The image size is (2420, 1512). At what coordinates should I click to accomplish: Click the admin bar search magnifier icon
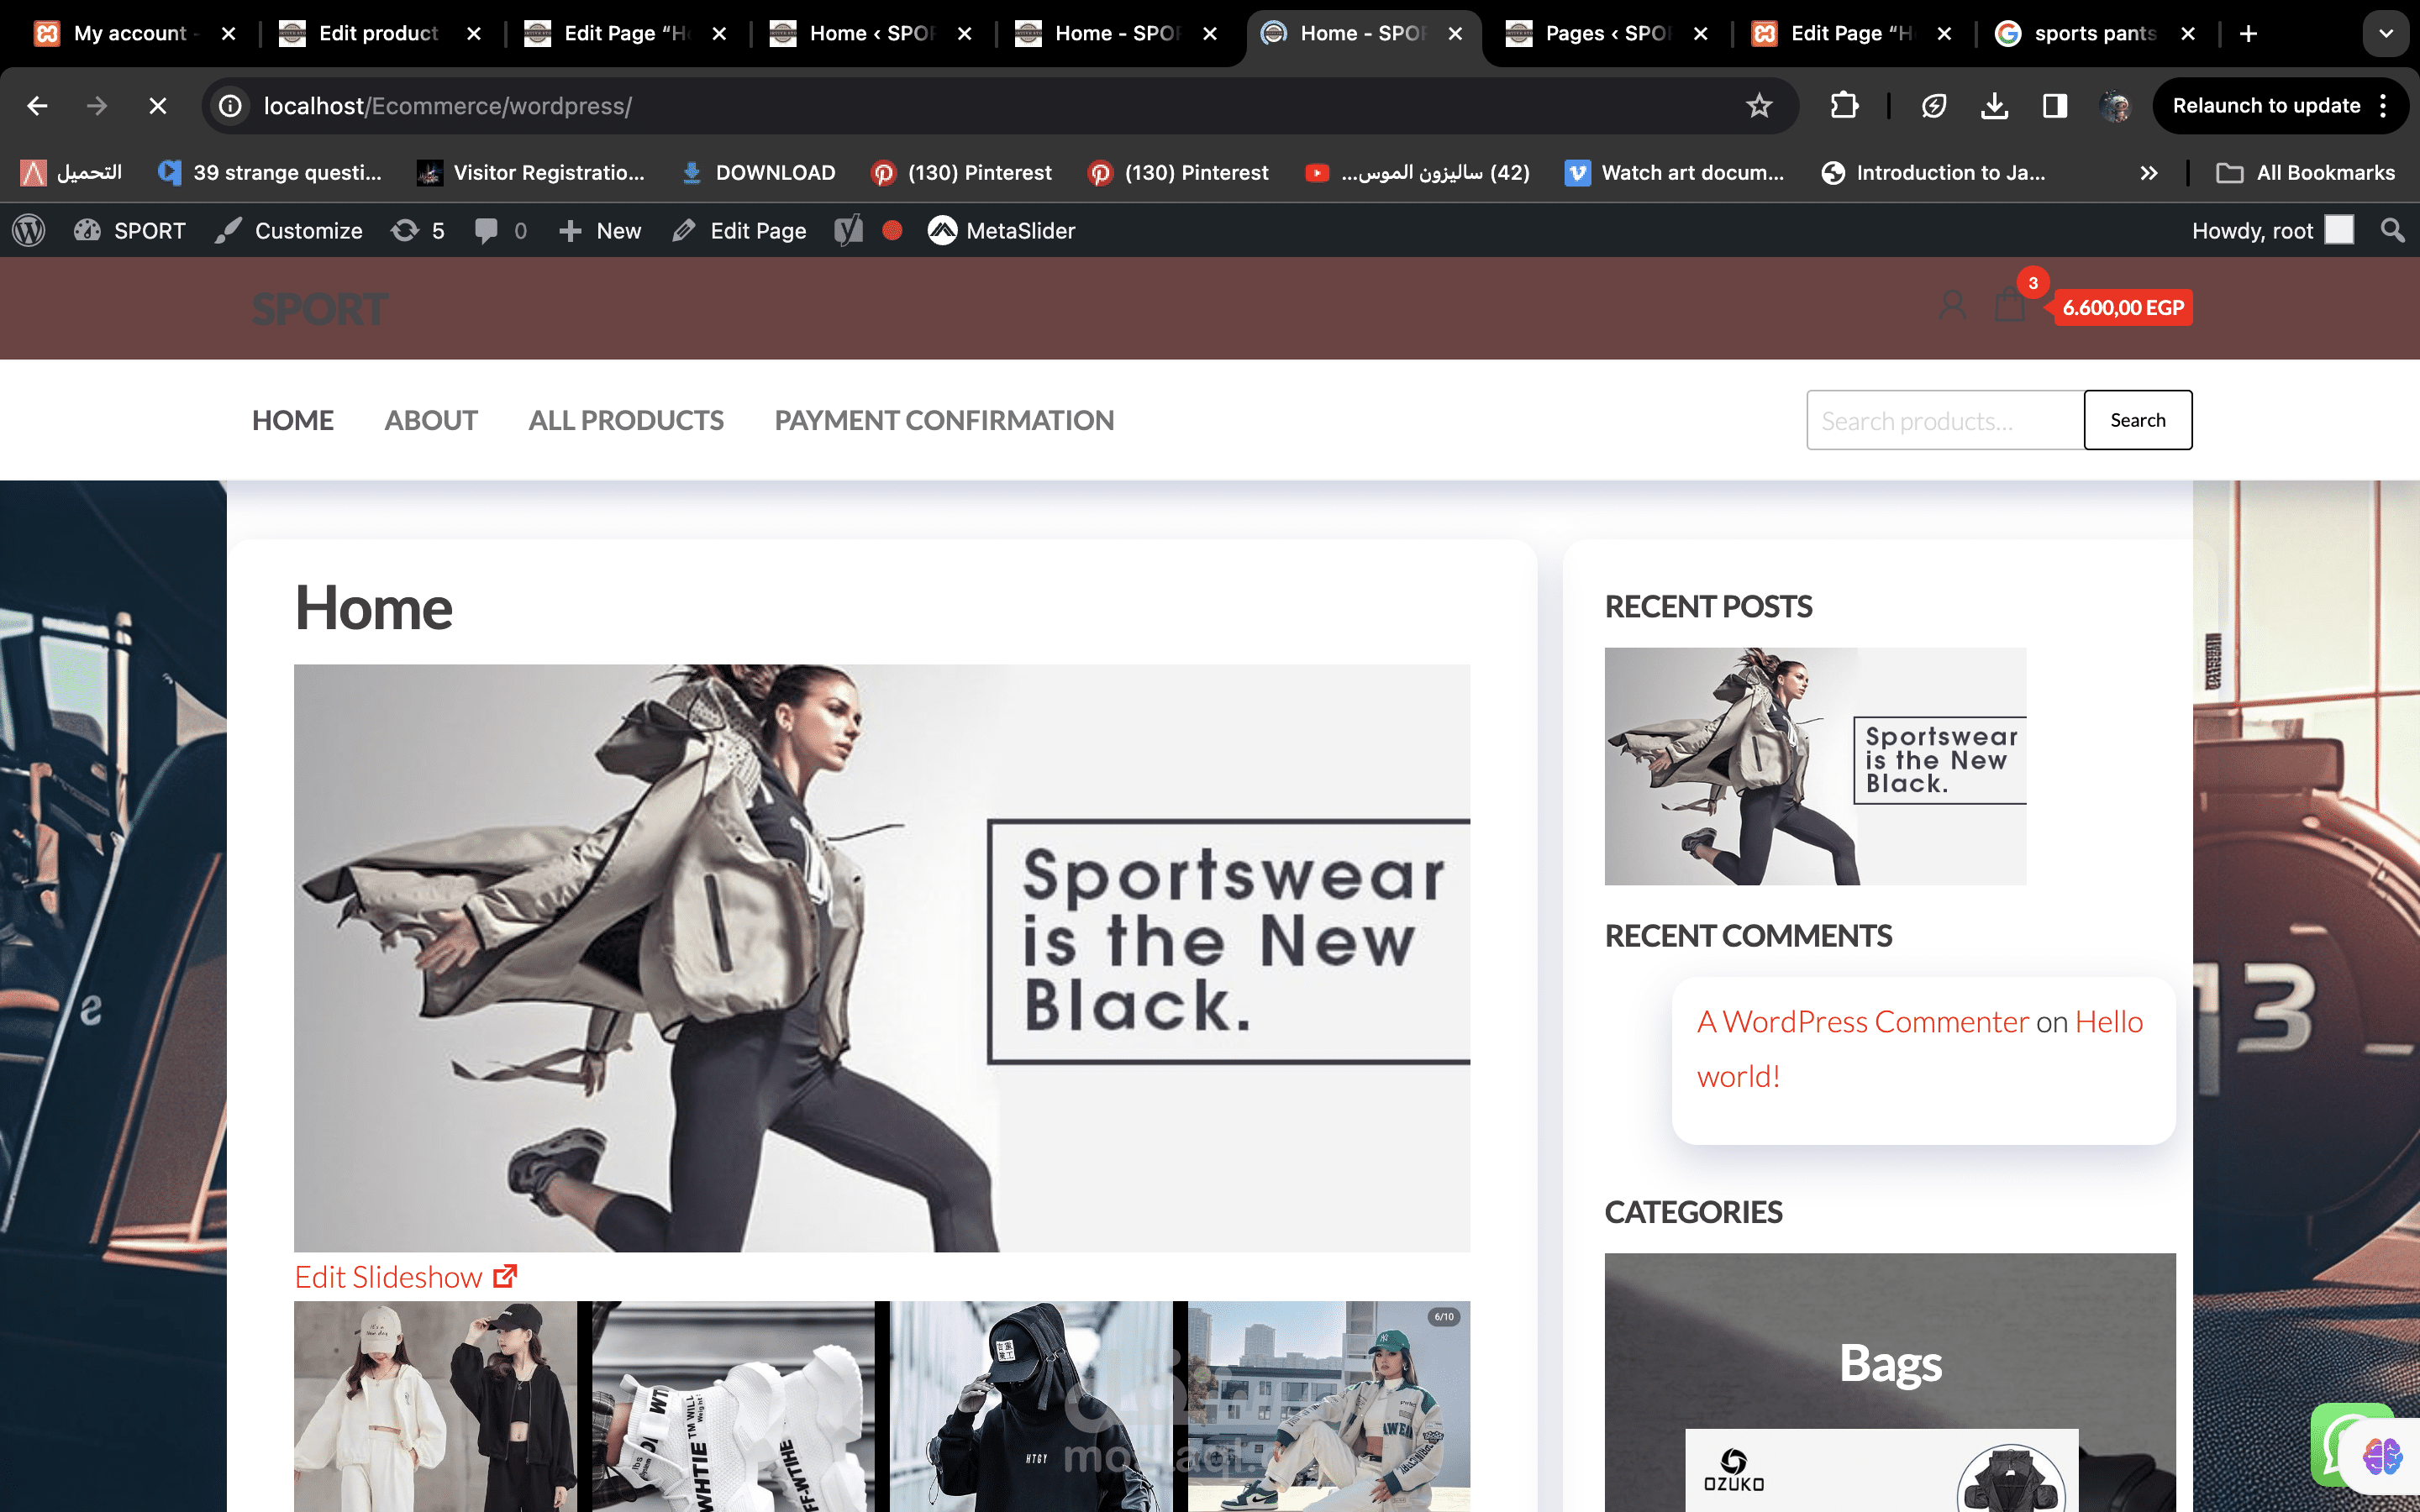click(2392, 231)
